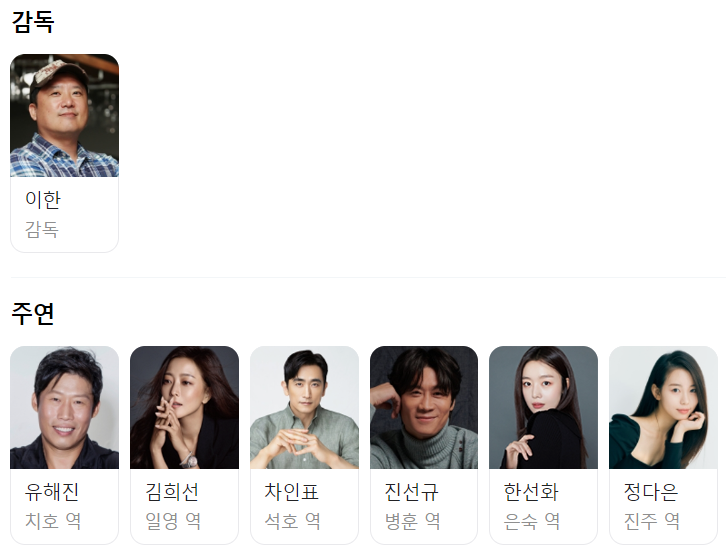Screen dimensions: 726x551
Task: Open 김희선's profile photo
Action: click(x=184, y=407)
